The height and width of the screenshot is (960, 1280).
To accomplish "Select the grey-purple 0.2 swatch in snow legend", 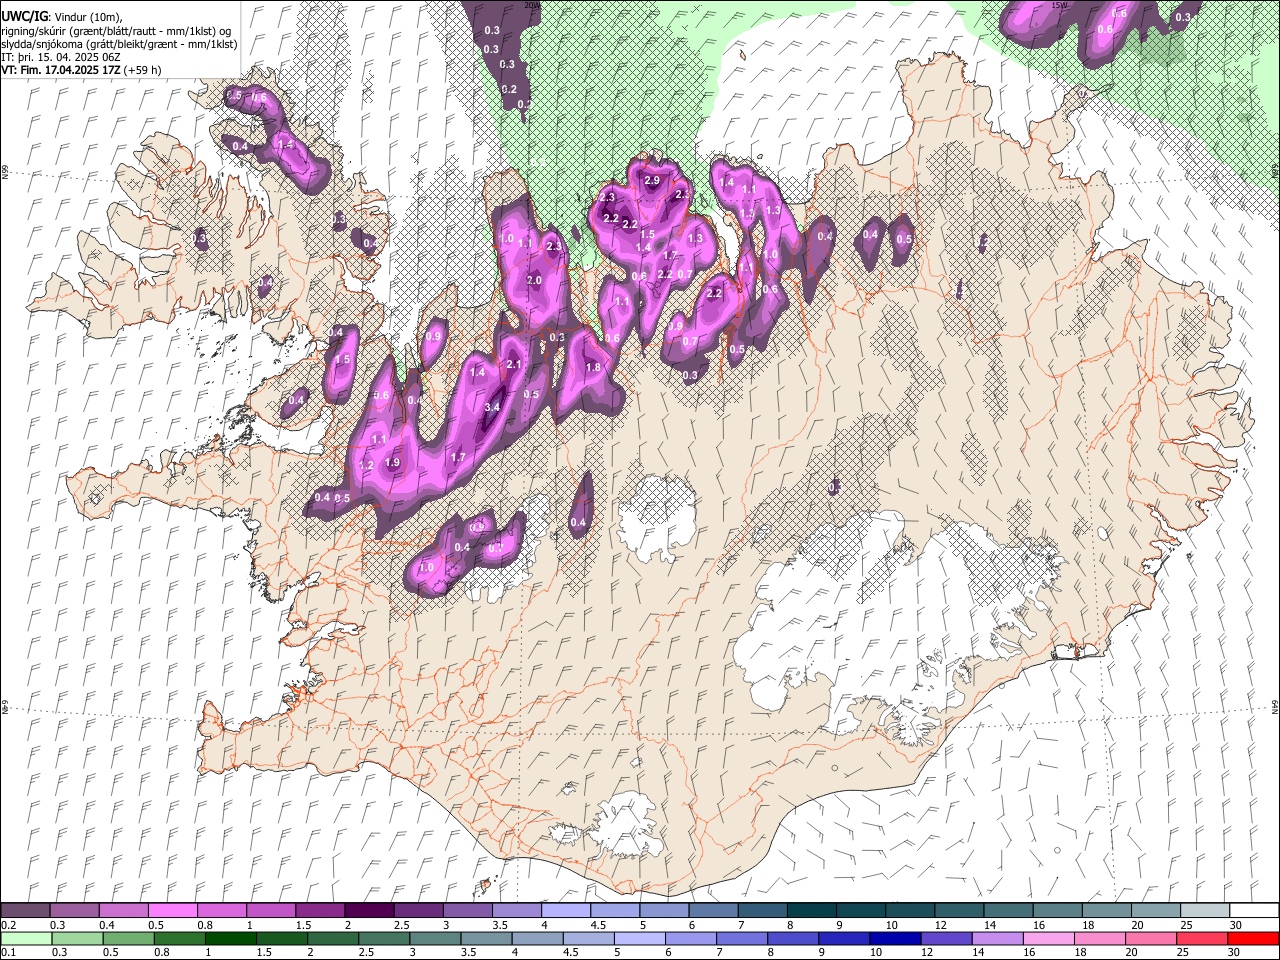I will (25, 911).
